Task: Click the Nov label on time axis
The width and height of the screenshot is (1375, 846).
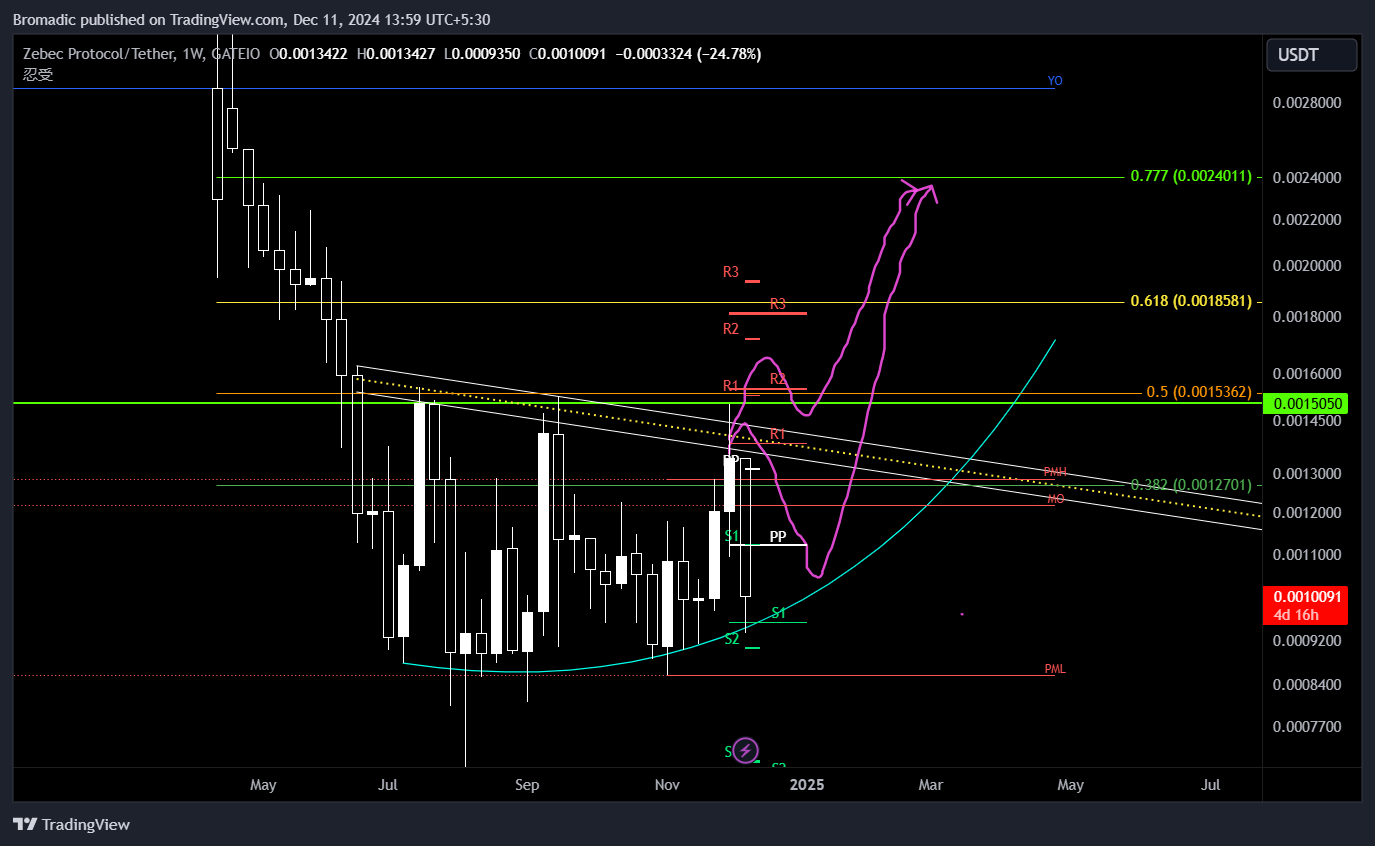Action: [666, 785]
